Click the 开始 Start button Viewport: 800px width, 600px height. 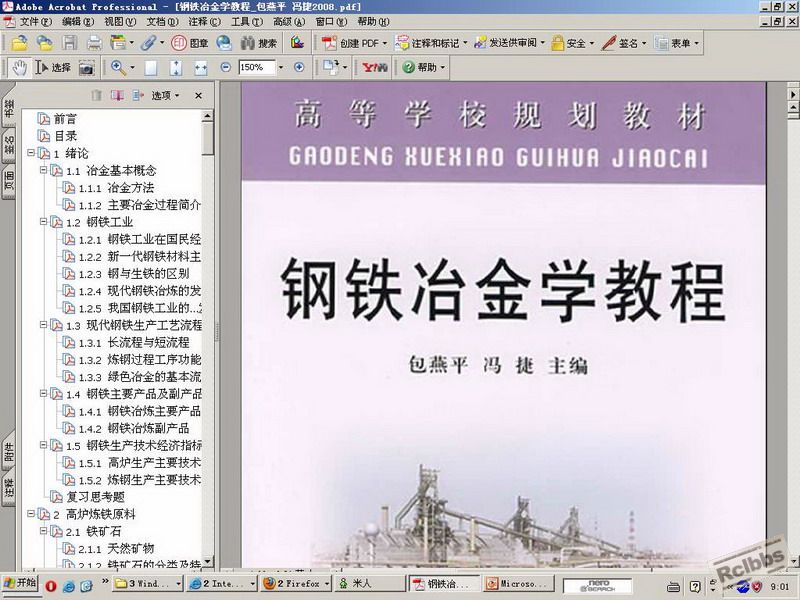pos(20,583)
